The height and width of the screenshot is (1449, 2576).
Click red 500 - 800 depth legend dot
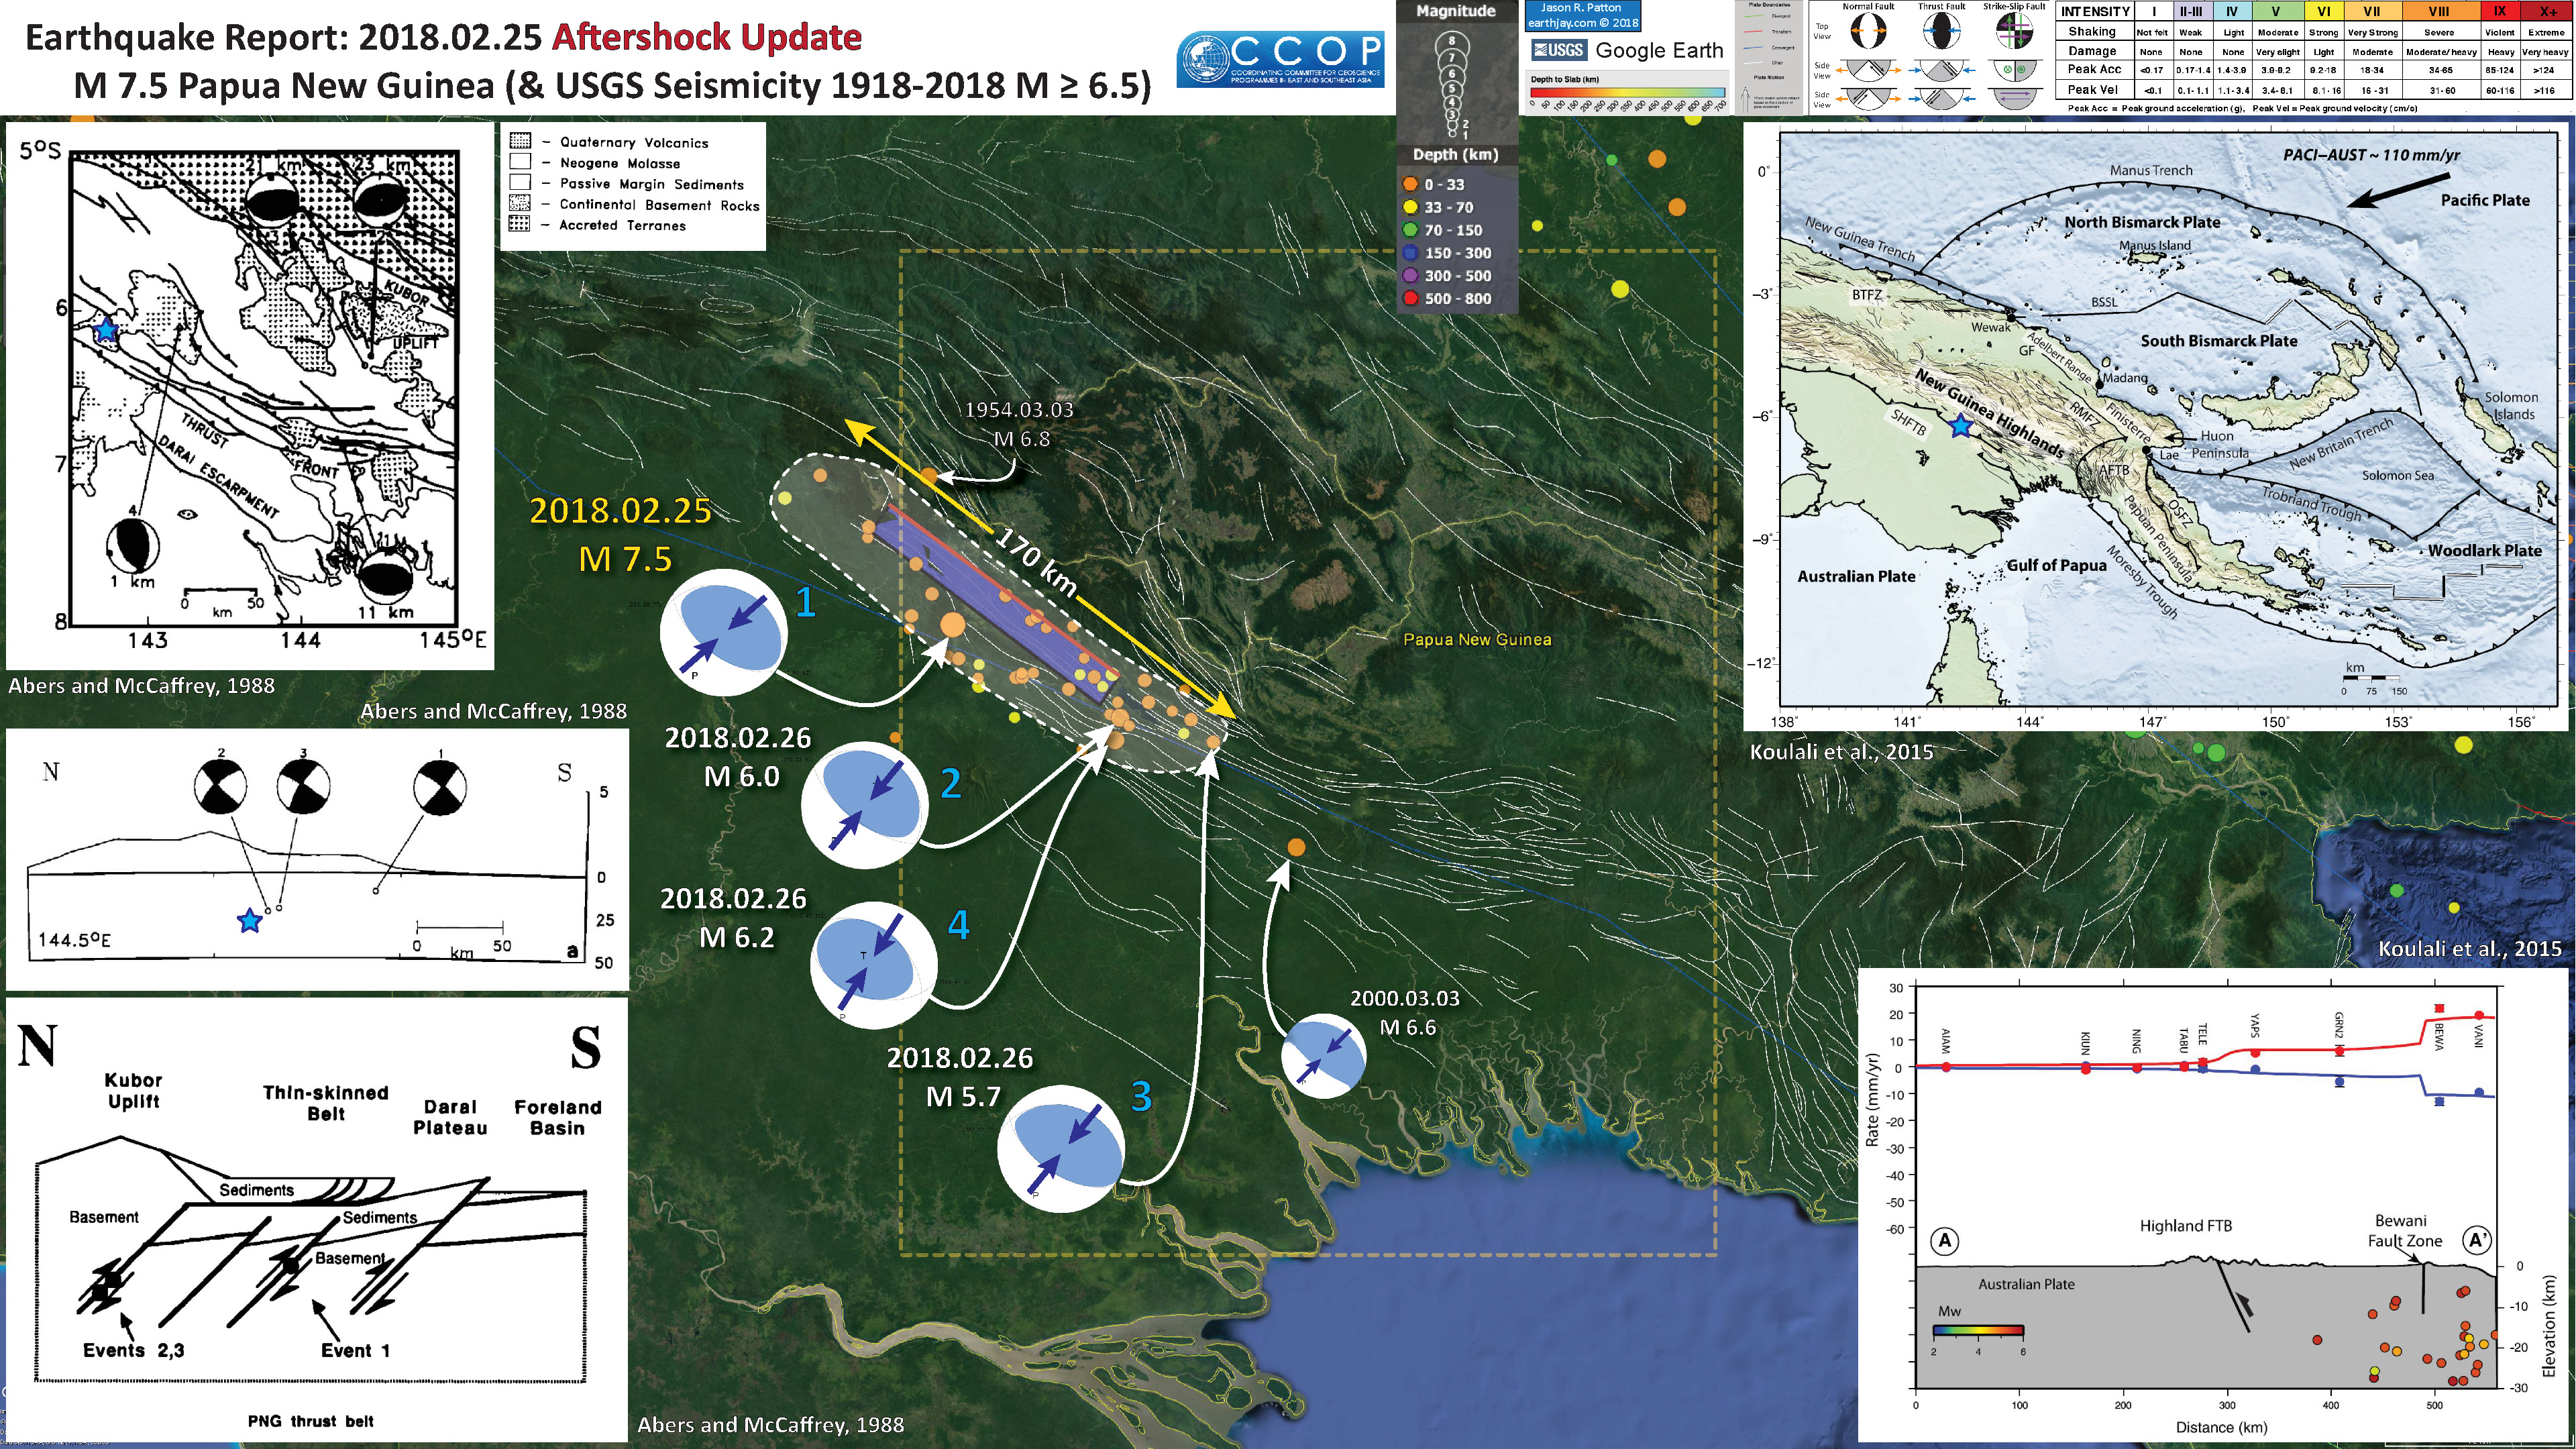click(x=1410, y=298)
